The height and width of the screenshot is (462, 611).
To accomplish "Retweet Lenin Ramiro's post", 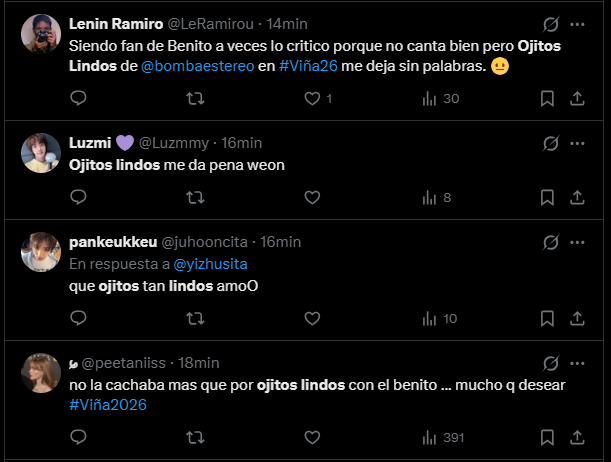I will click(x=196, y=98).
